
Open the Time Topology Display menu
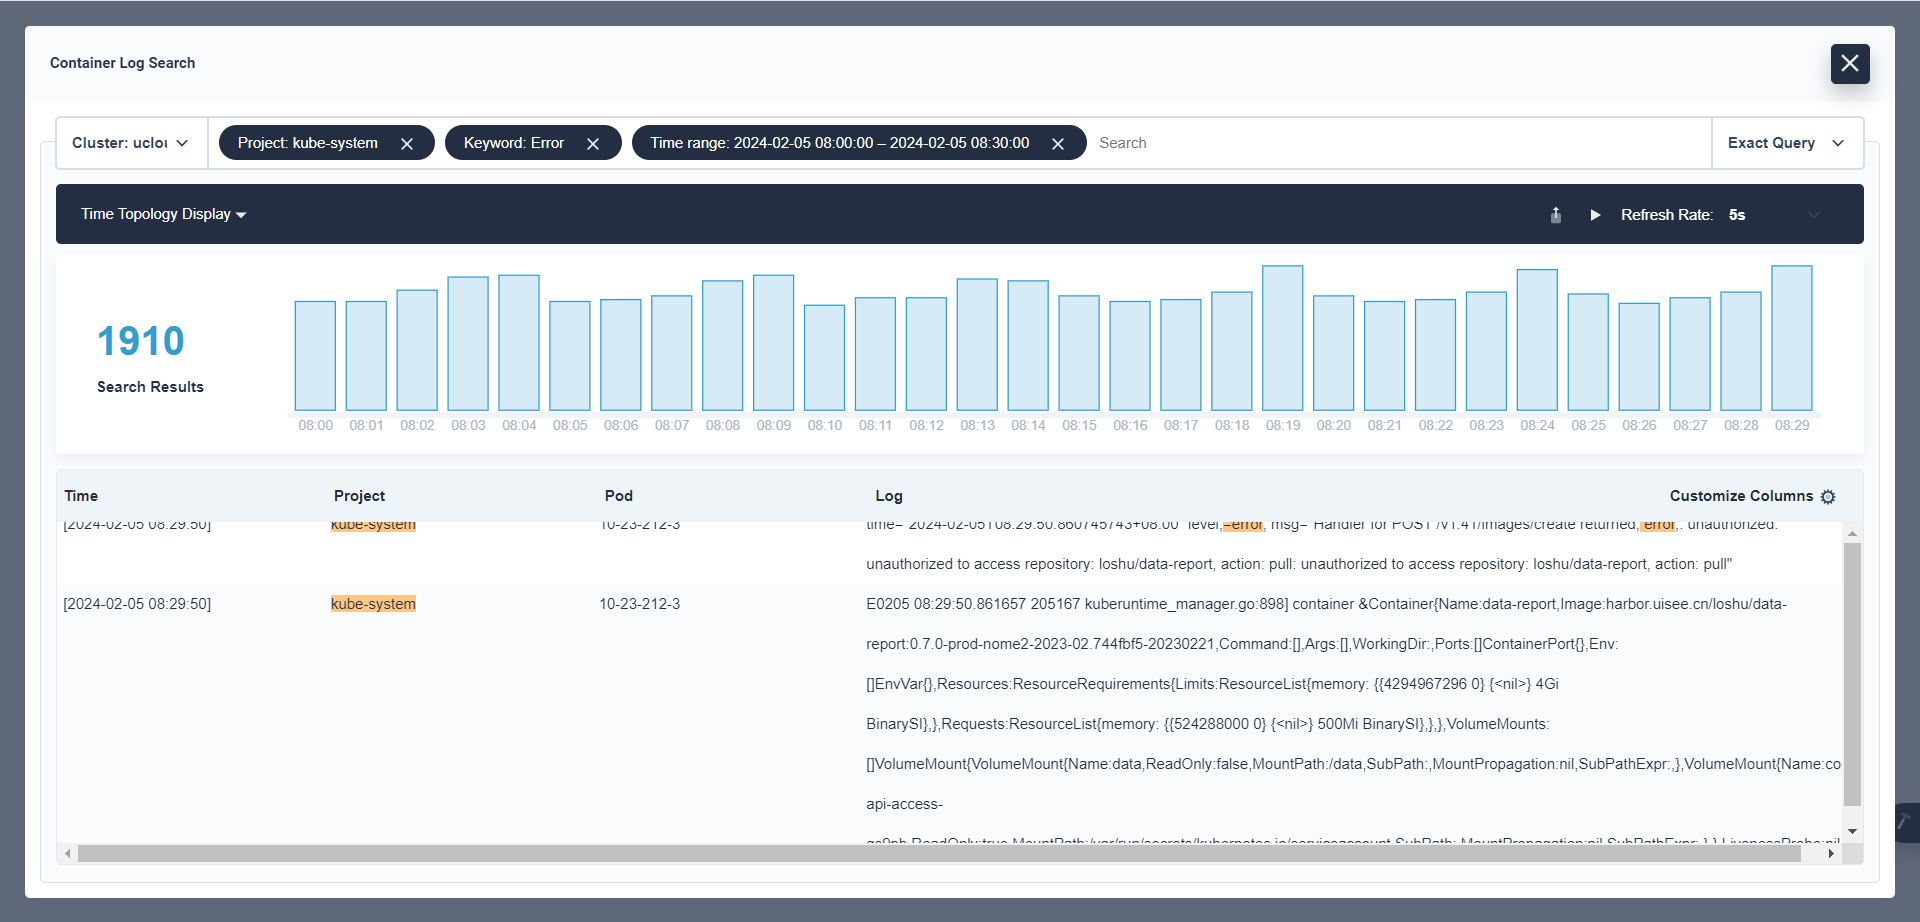(163, 214)
